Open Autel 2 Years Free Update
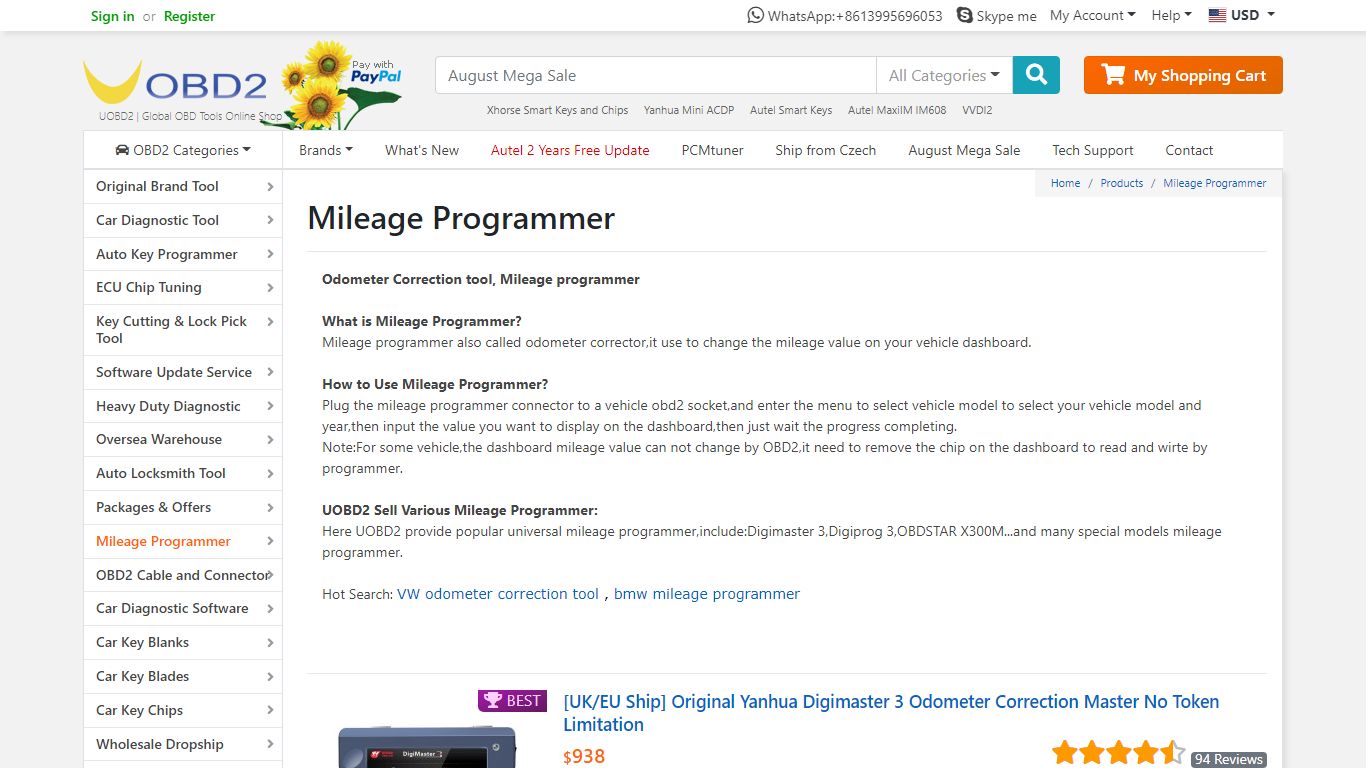Viewport: 1366px width, 768px height. pos(570,150)
